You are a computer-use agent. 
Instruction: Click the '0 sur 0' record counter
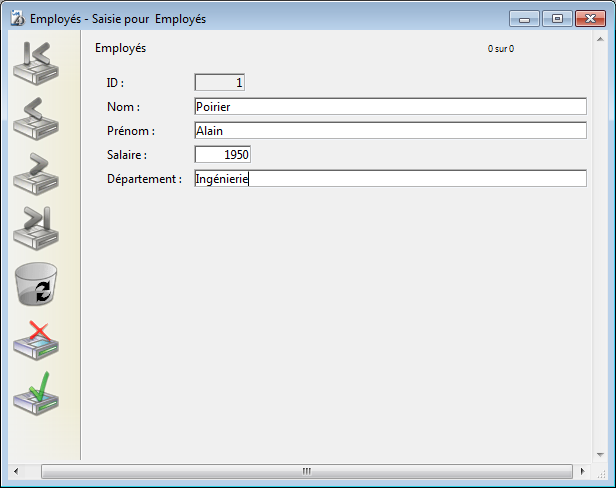click(501, 48)
